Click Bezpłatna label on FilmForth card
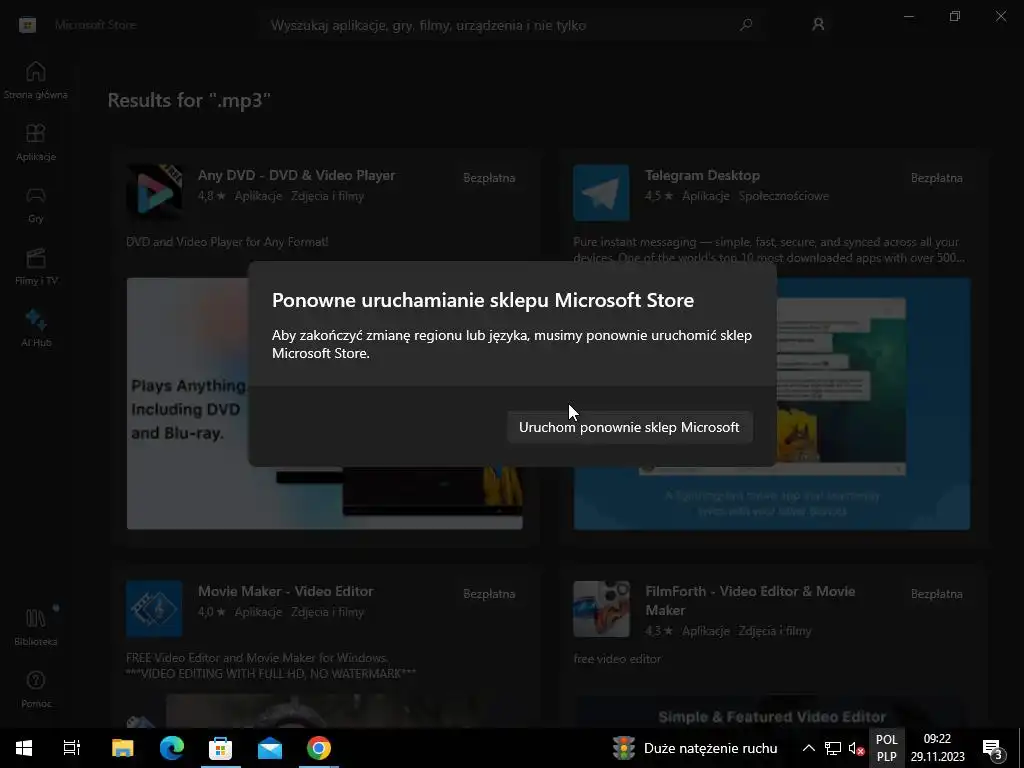 pyautogui.click(x=936, y=594)
